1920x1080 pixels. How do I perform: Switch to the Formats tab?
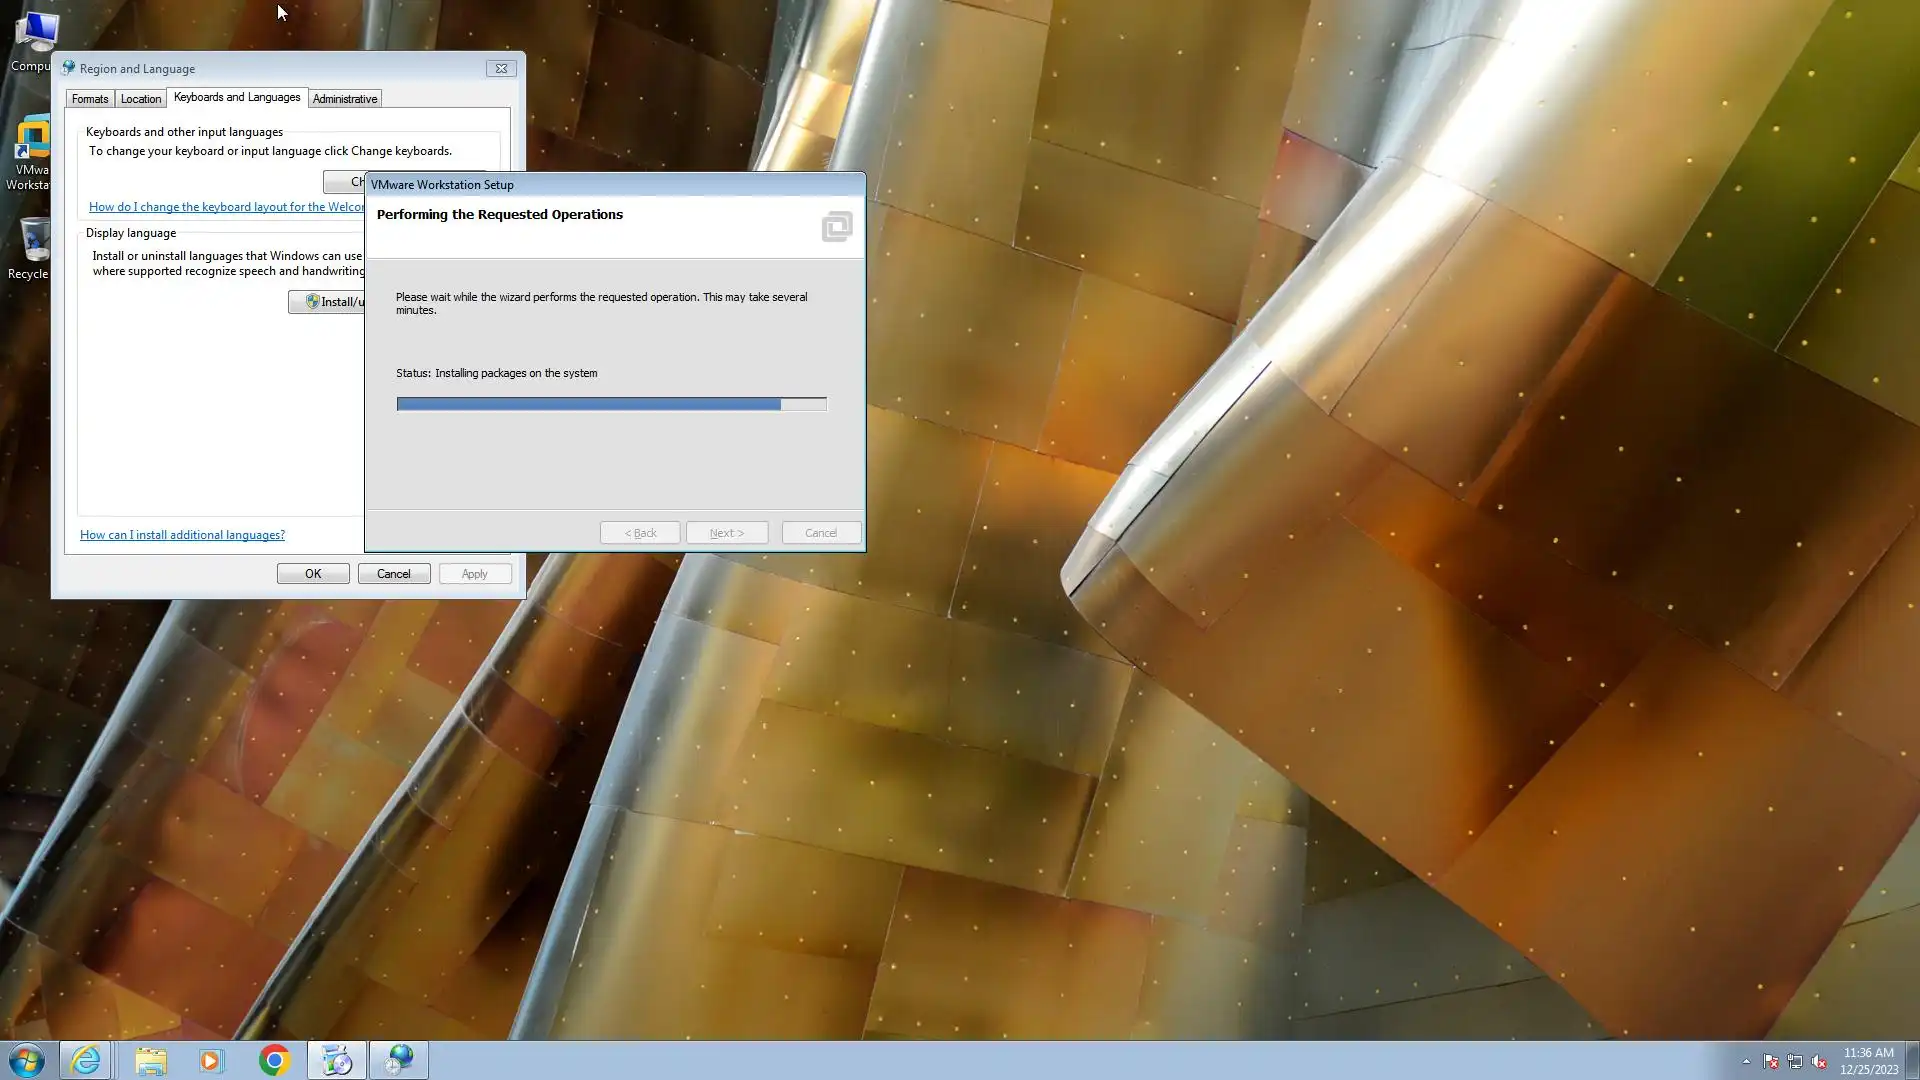point(90,99)
